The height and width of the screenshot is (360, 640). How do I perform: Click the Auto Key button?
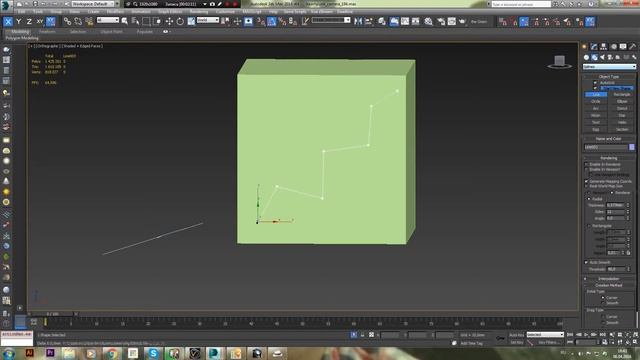(x=516, y=335)
